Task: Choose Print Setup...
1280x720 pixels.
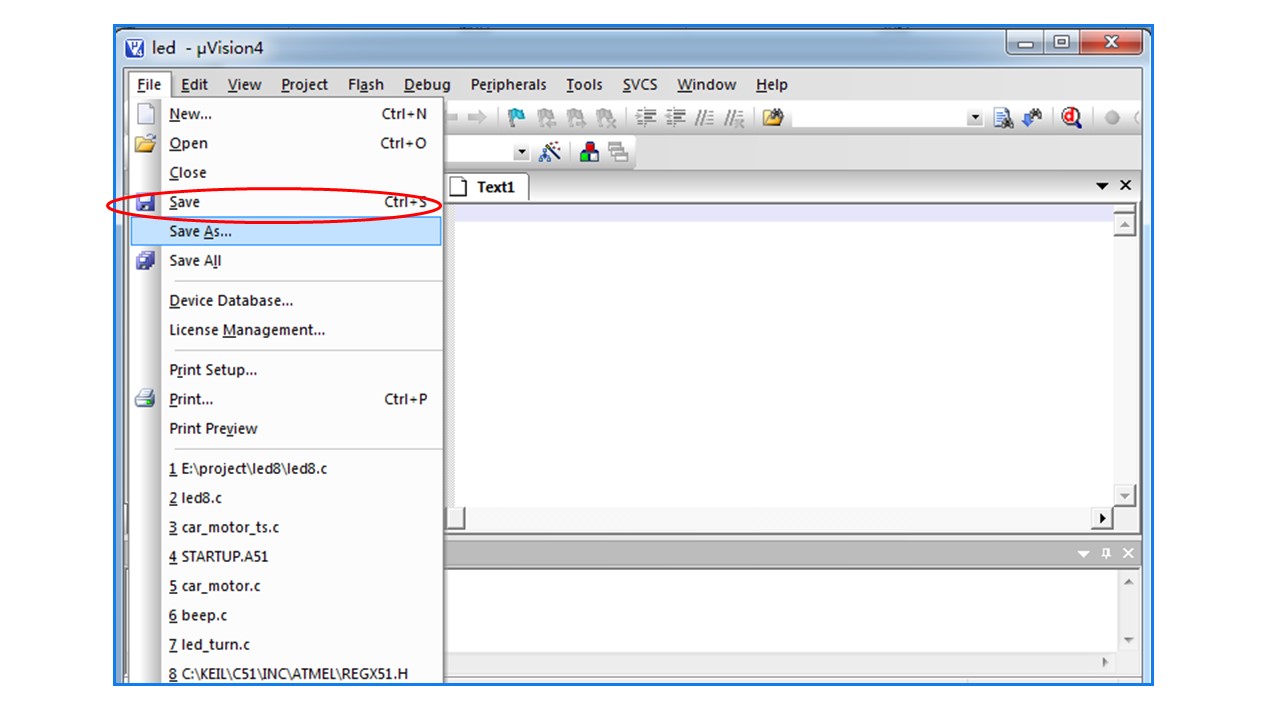Action: 286,370
